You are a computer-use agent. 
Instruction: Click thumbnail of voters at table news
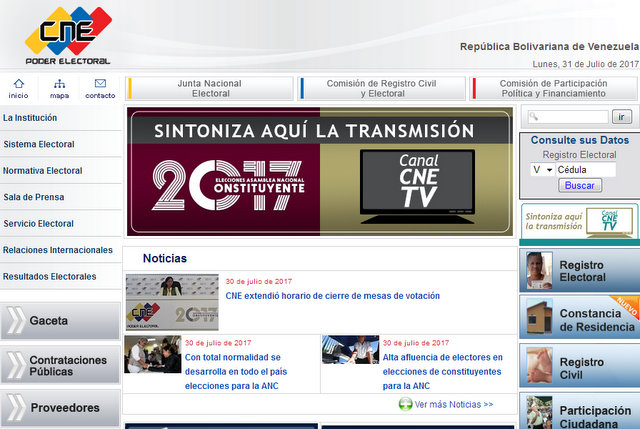tap(153, 354)
